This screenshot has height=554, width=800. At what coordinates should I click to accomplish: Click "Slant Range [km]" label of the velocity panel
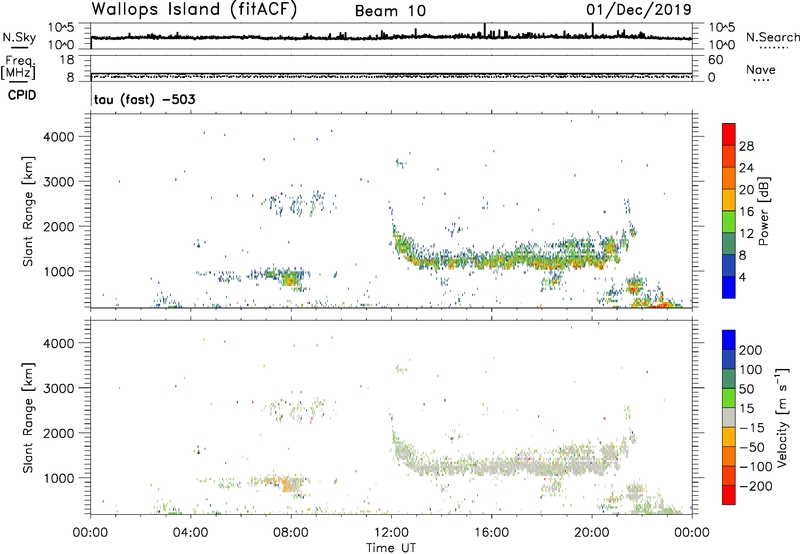[28, 418]
